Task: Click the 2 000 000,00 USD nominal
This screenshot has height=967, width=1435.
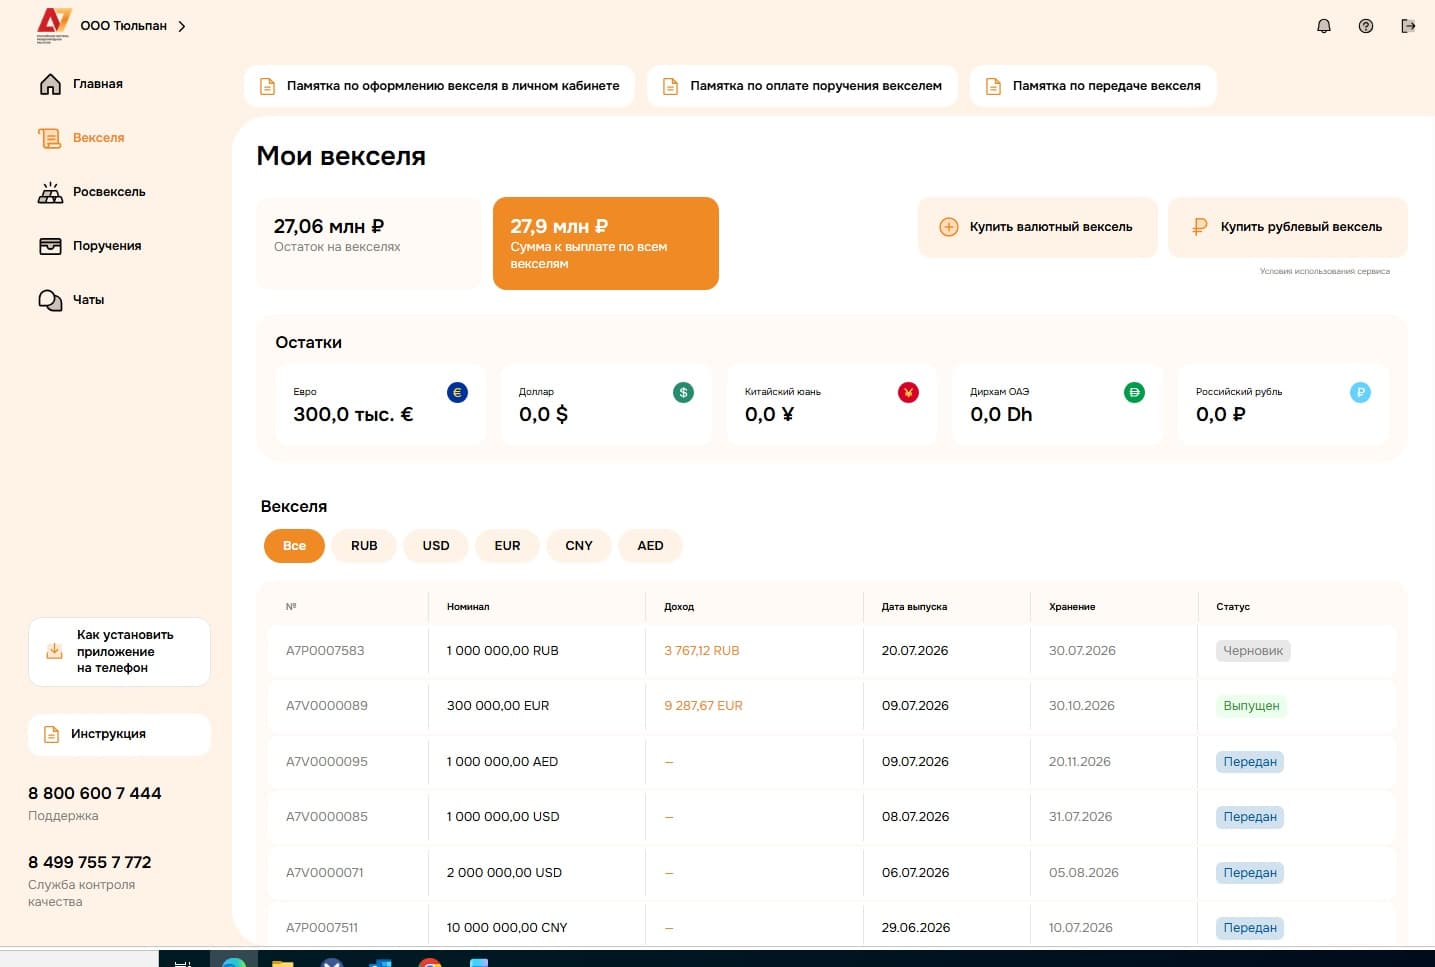Action: click(x=504, y=873)
